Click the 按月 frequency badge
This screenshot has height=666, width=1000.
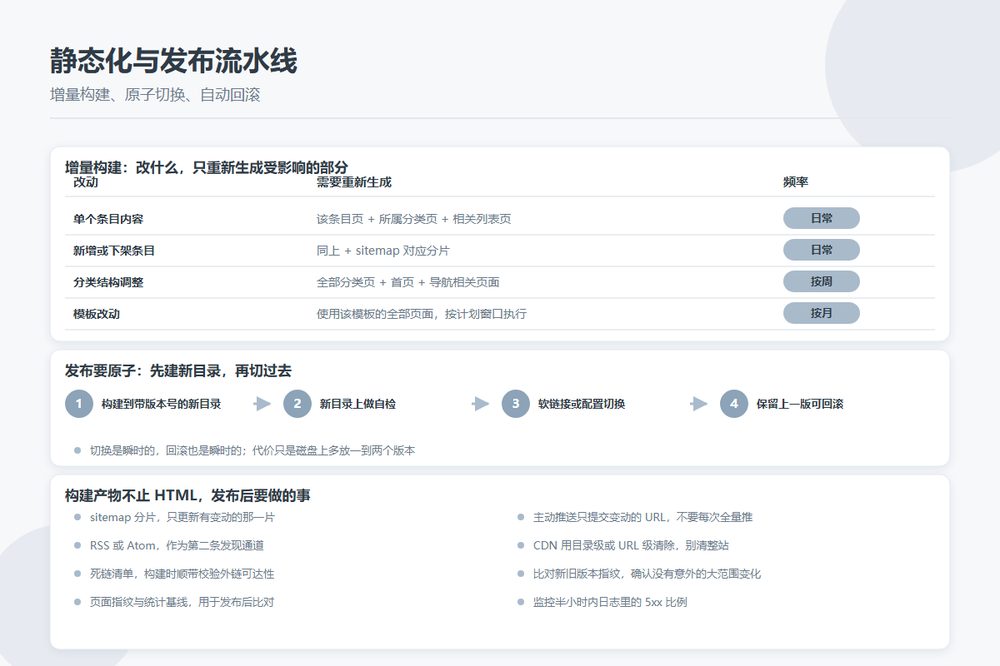coord(821,313)
